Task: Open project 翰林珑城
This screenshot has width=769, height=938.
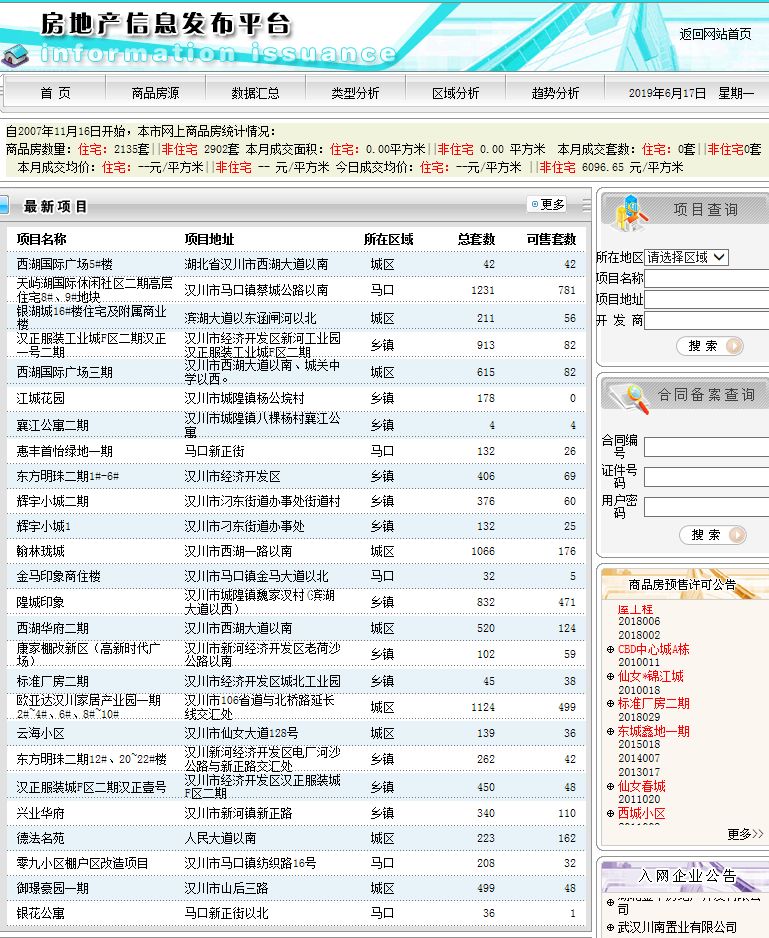Action: tap(41, 551)
